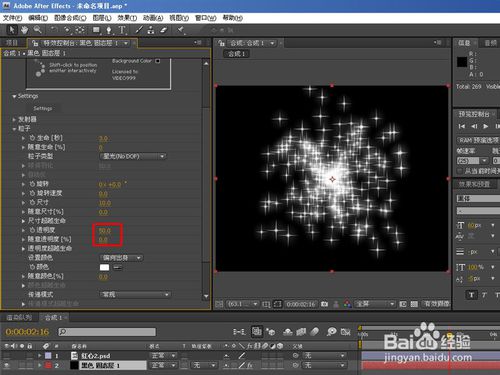Toggle hide shy layers switch

click(x=288, y=332)
